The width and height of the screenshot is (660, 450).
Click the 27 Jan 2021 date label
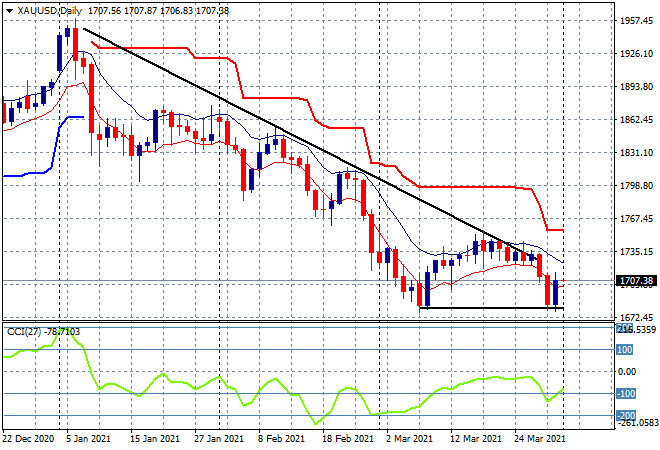pos(218,439)
